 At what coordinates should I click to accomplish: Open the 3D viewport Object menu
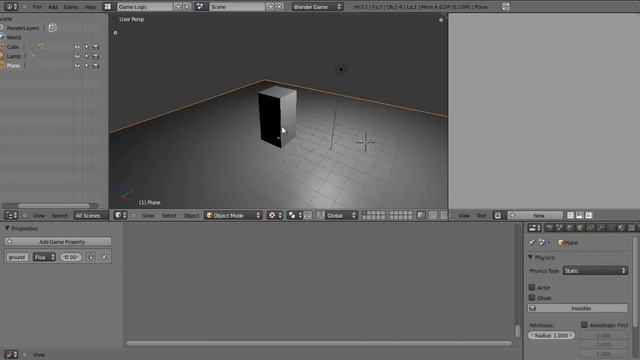point(191,216)
